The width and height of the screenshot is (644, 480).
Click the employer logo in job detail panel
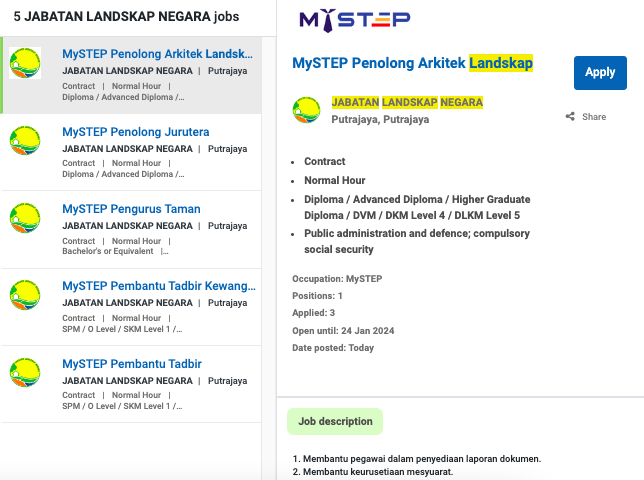(x=306, y=110)
